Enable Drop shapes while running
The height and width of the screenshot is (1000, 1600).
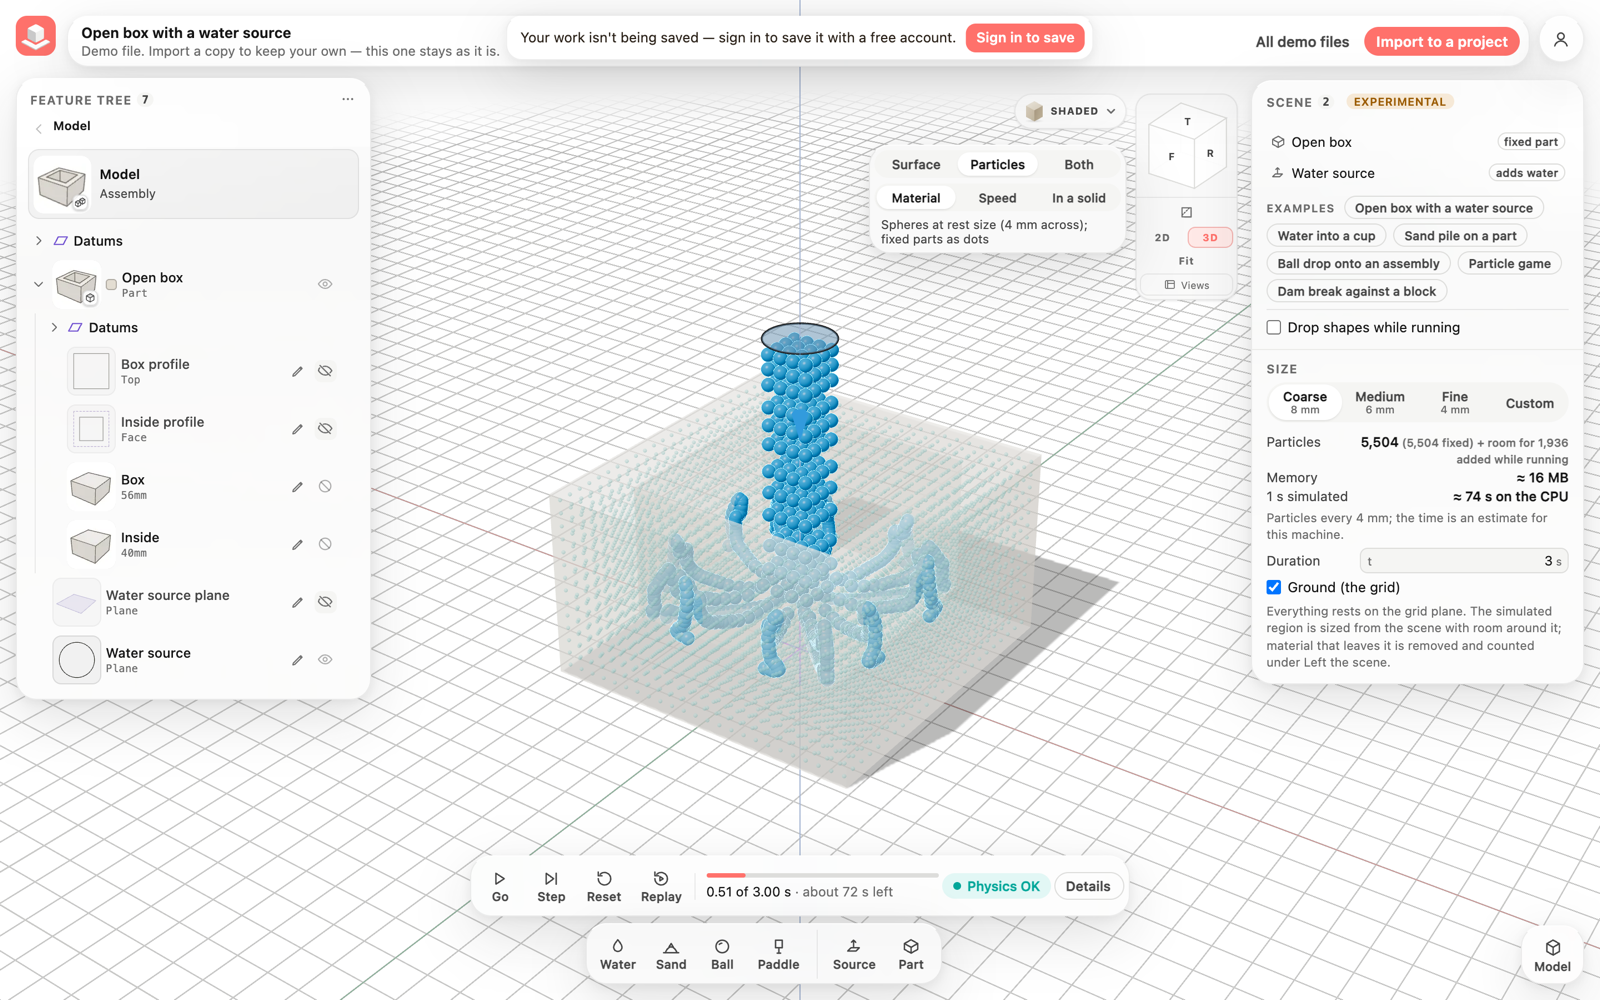coord(1274,327)
